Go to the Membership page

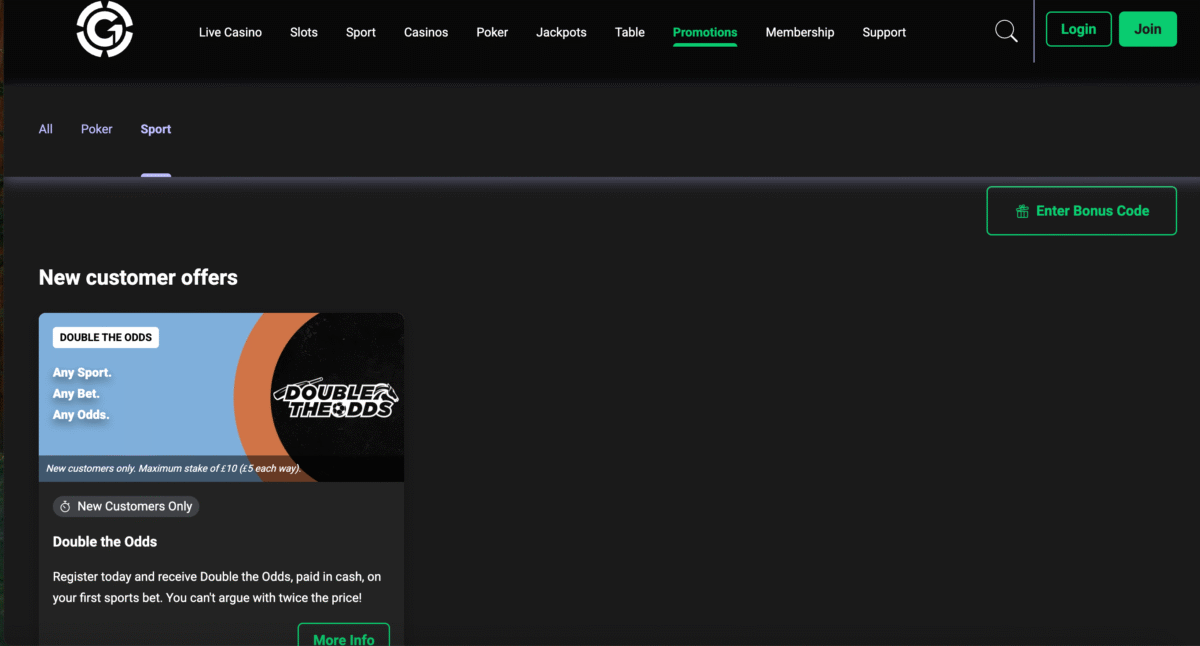coord(799,32)
